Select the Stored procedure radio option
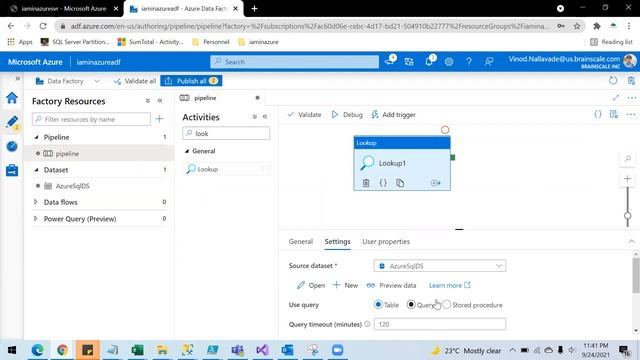The width and height of the screenshot is (640, 360). (447, 304)
